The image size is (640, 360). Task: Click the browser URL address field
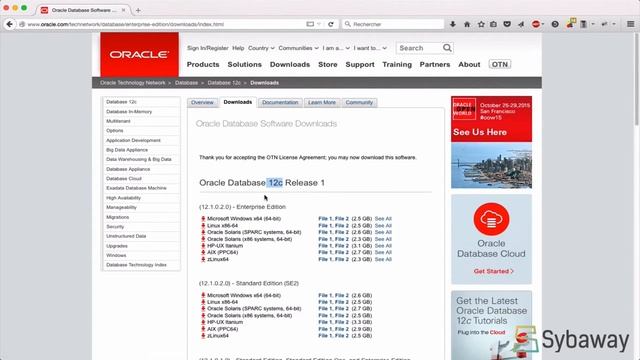(x=163, y=24)
